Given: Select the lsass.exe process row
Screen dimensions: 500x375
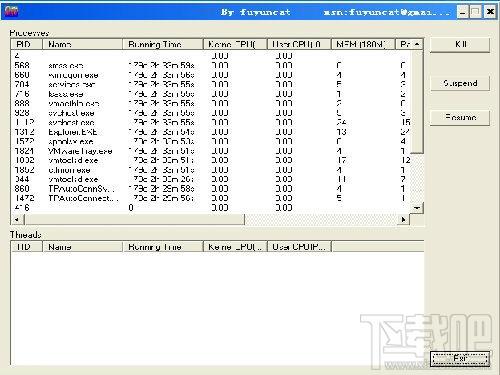Looking at the screenshot, I should (211, 94).
